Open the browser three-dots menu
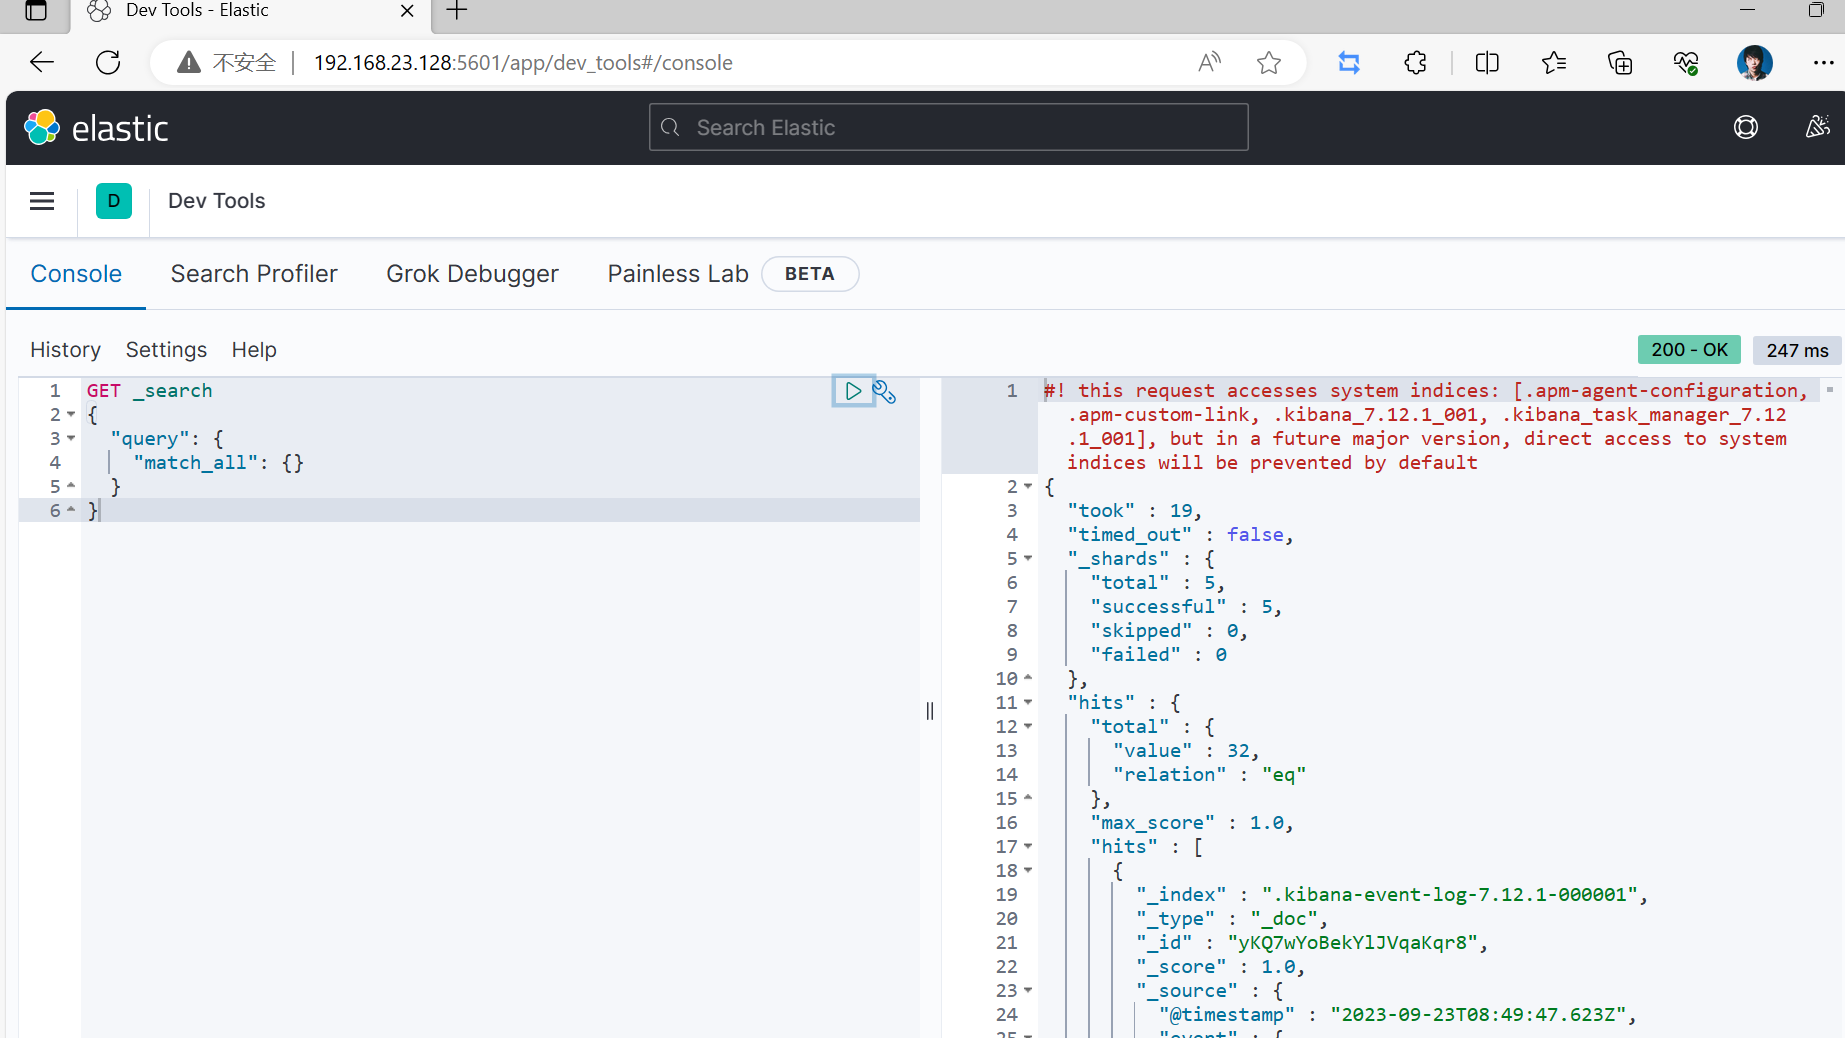The height and width of the screenshot is (1038, 1845). point(1823,63)
